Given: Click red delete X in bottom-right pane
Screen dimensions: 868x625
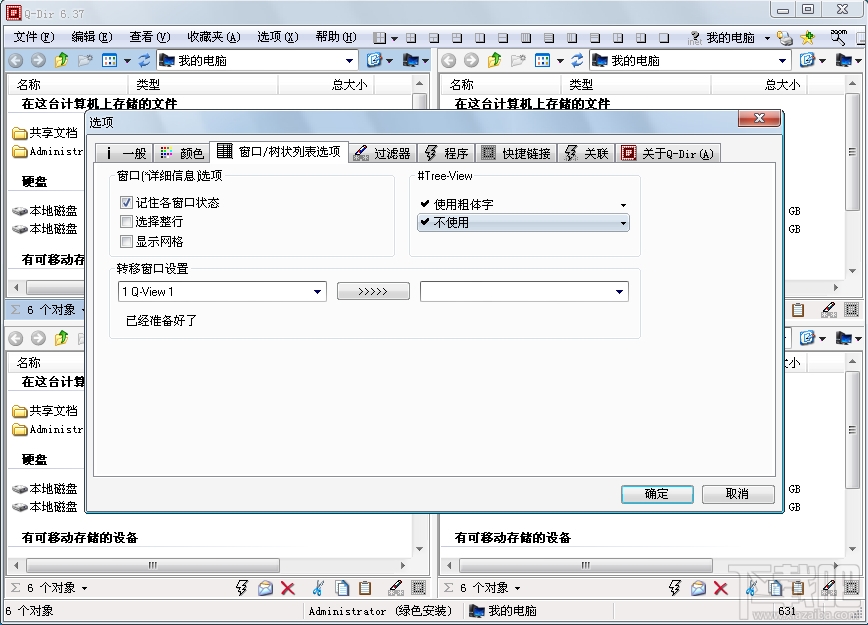Looking at the screenshot, I should (x=721, y=588).
